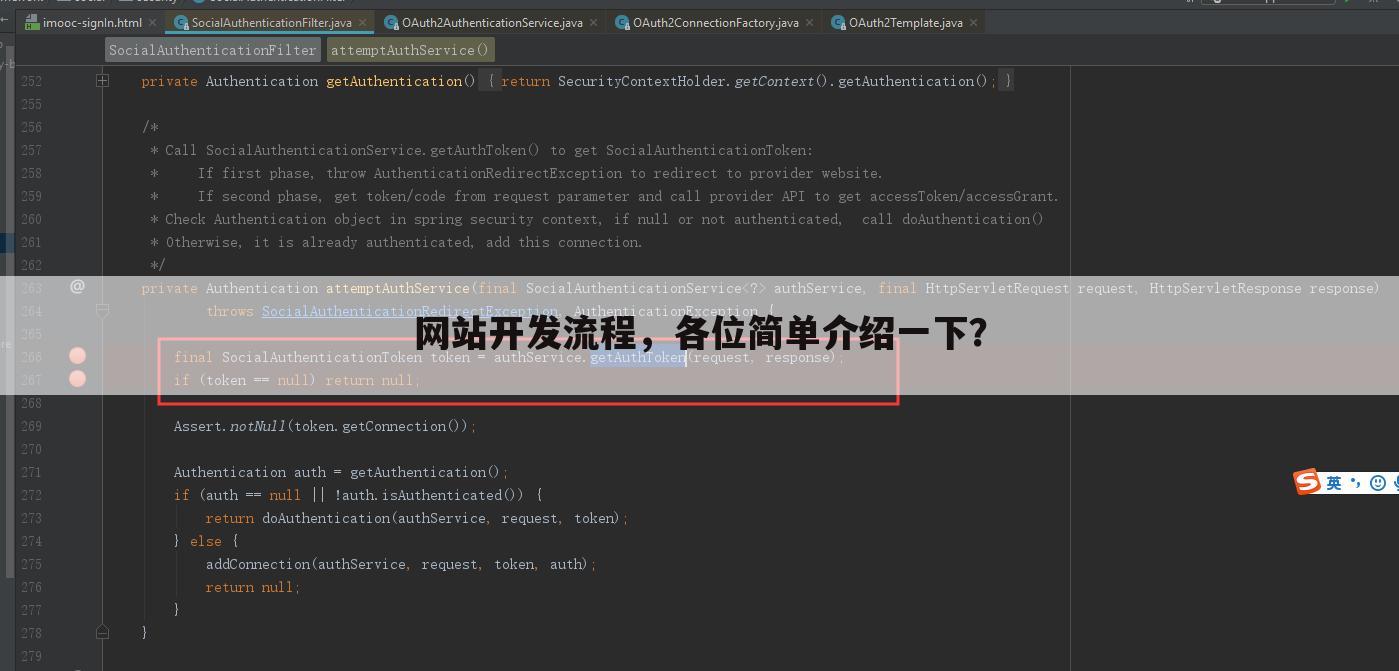Screen dimensions: 1399x671
Task: Switch Sogou input between English and Chinese
Action: 1333,482
